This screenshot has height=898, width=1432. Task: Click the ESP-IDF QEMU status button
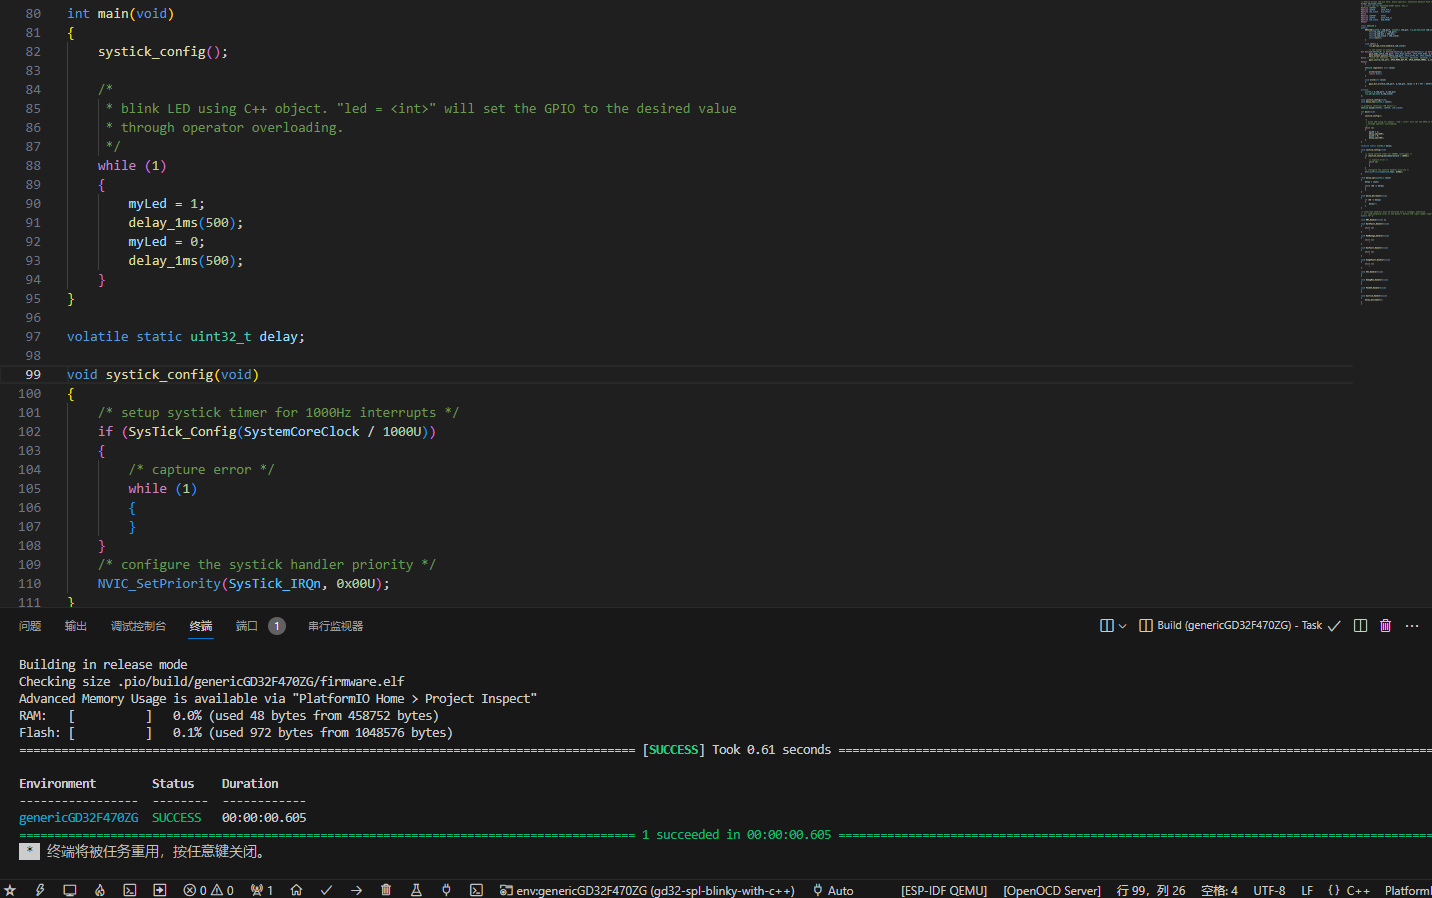tap(943, 890)
